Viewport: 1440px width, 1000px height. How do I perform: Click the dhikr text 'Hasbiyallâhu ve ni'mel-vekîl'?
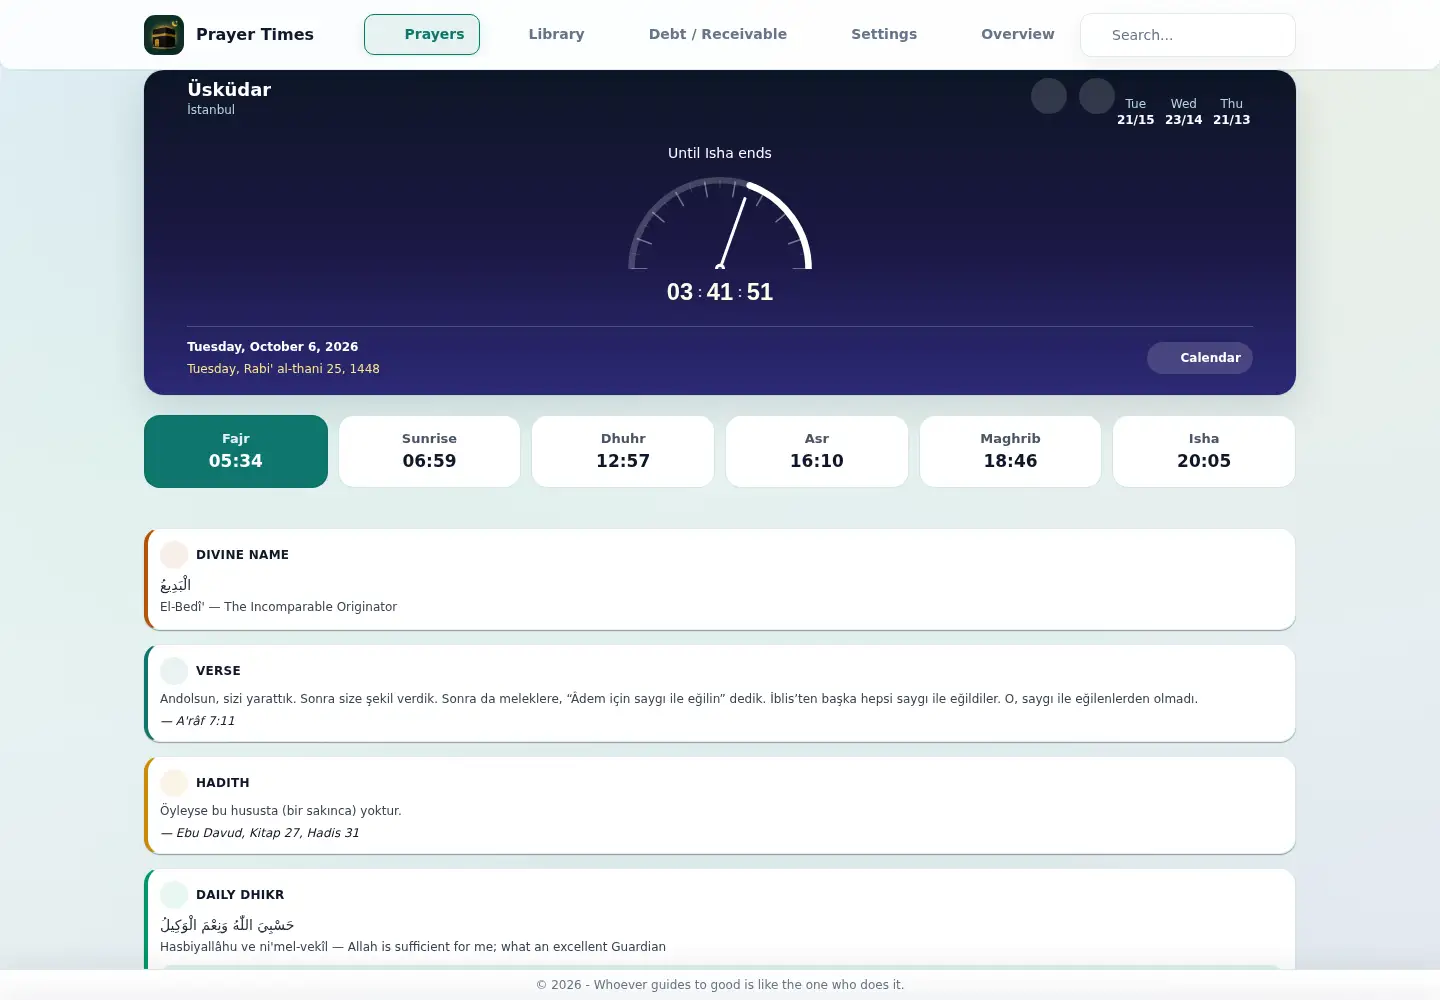(x=413, y=947)
